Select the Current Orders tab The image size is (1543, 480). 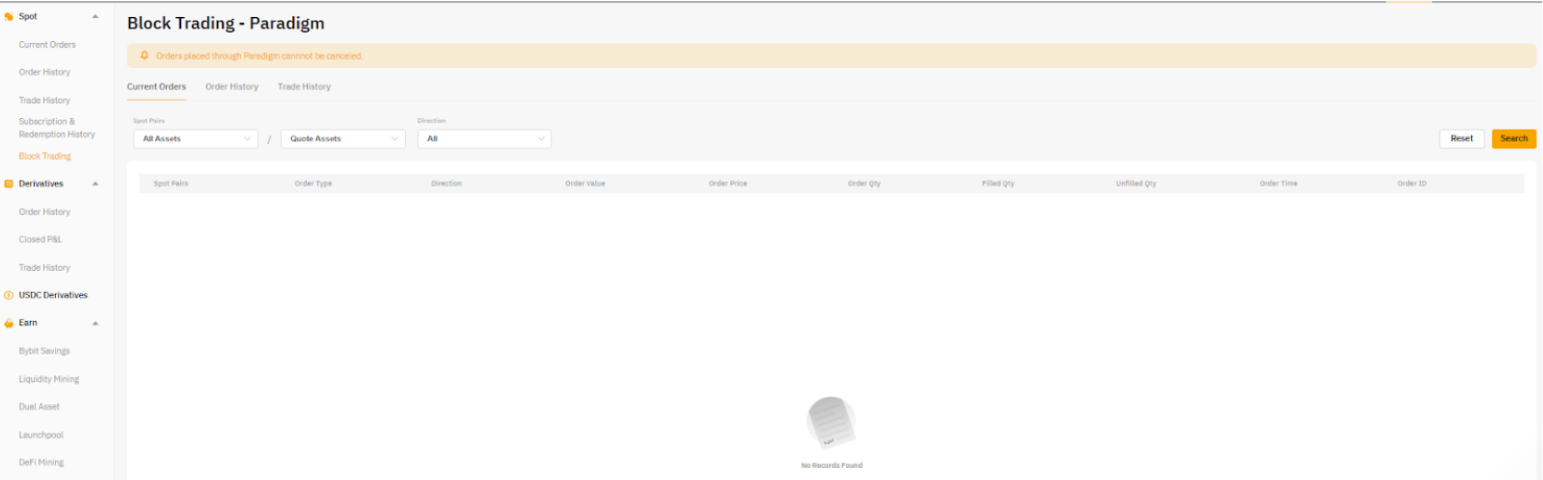coord(156,87)
